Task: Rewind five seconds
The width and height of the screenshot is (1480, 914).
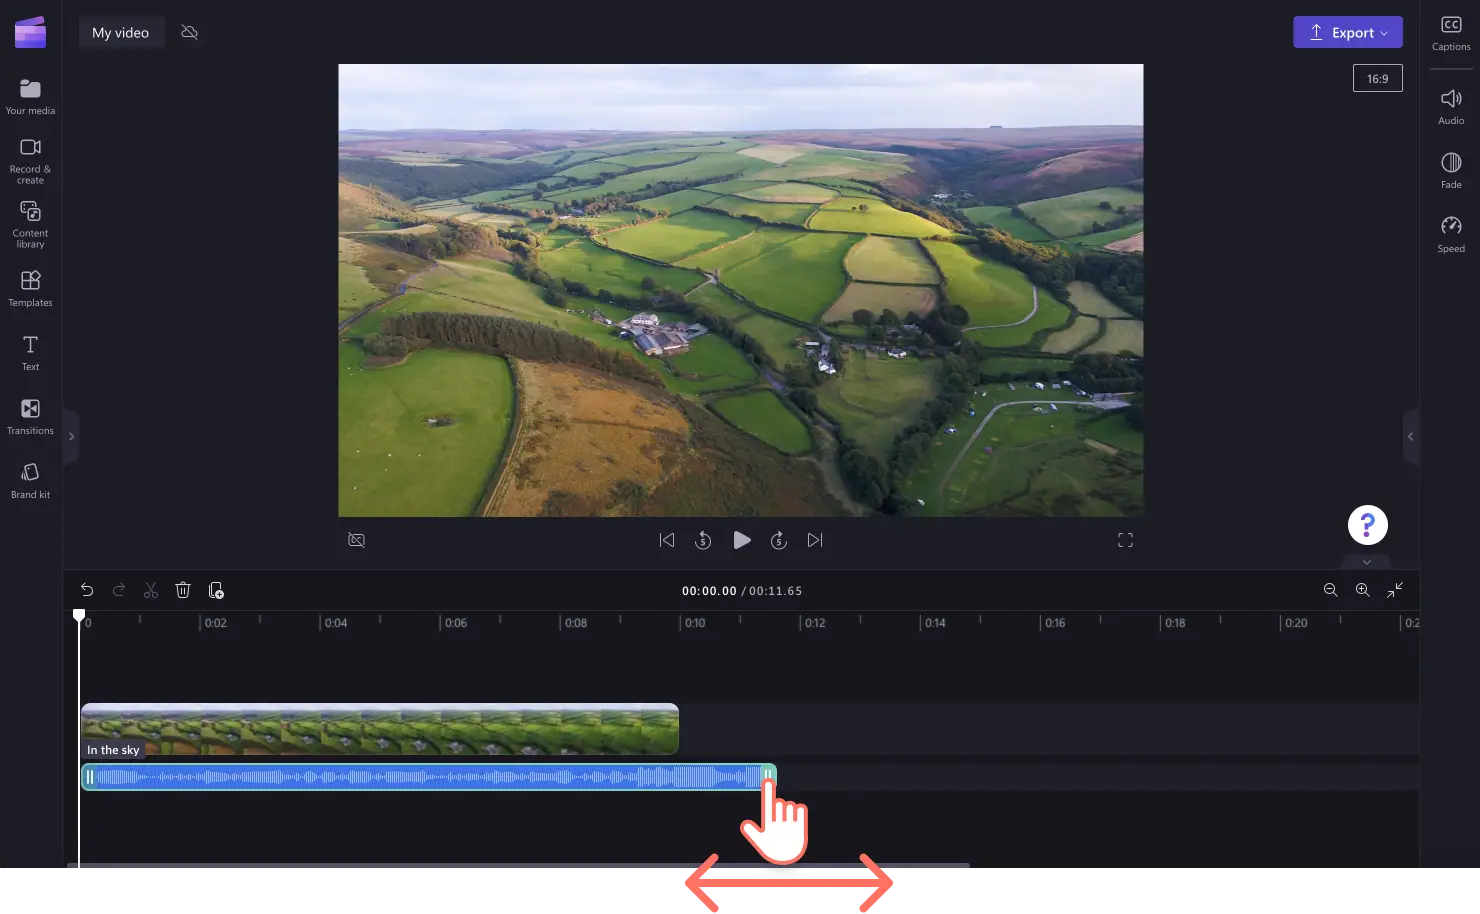Action: pyautogui.click(x=703, y=540)
